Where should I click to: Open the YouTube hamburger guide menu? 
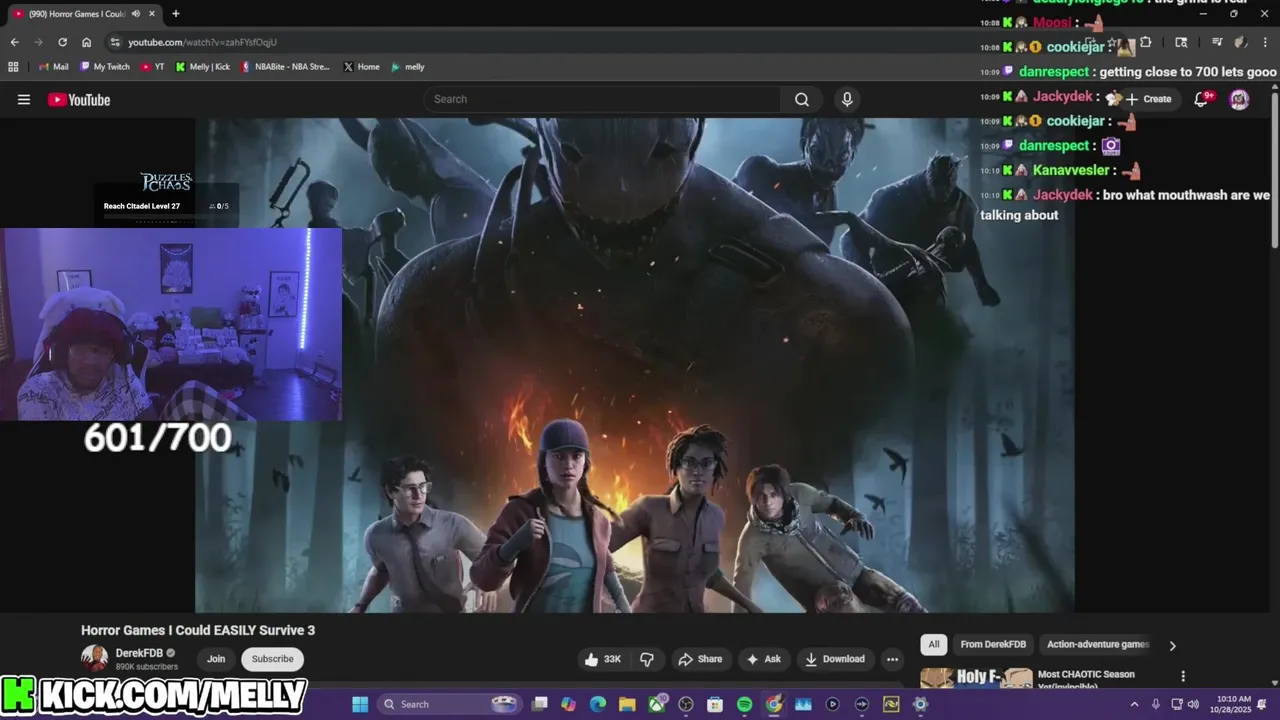[x=24, y=99]
